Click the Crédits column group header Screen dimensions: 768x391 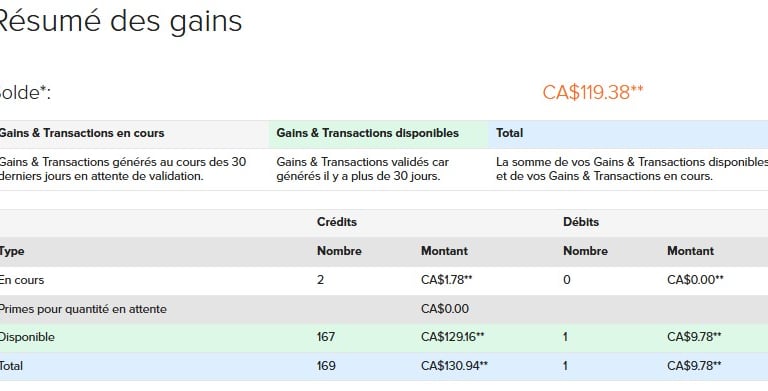(336, 222)
